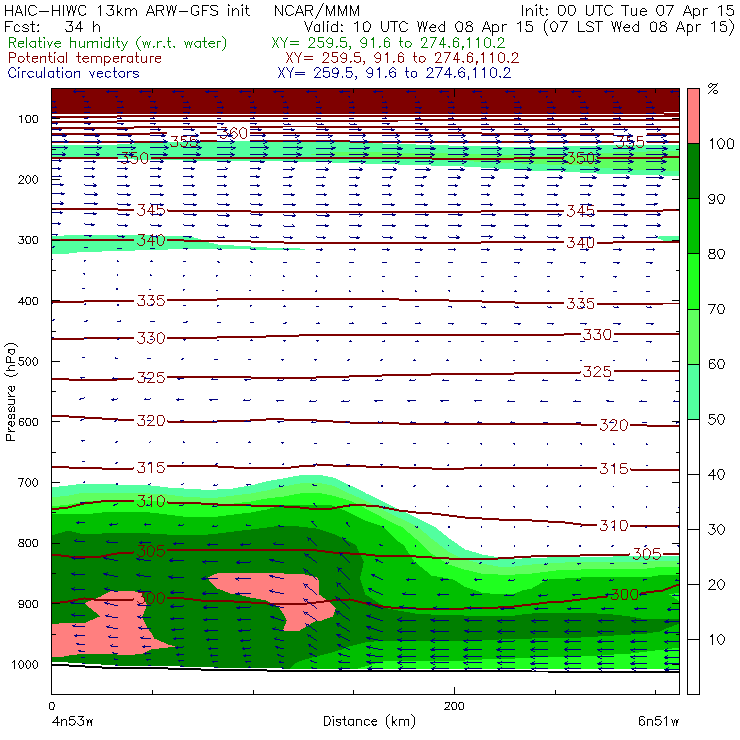This screenshot has height=740, width=740.
Task: Select 'Valid: 10 UTC Wed 08 Apr 15' text
Action: pyautogui.click(x=419, y=27)
